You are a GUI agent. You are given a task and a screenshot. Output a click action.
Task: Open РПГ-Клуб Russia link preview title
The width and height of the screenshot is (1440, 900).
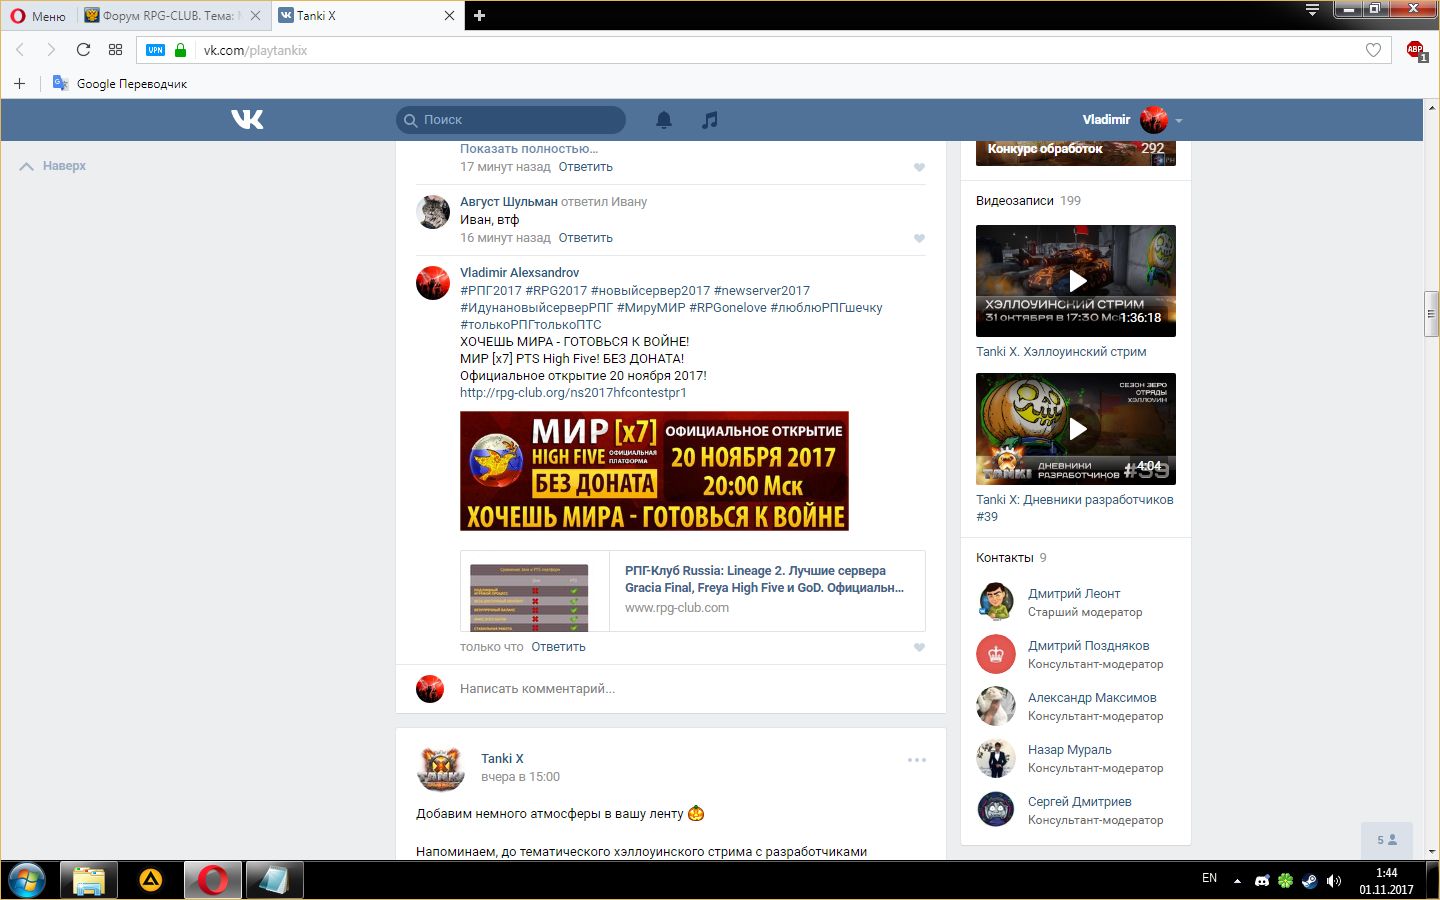[x=764, y=579]
